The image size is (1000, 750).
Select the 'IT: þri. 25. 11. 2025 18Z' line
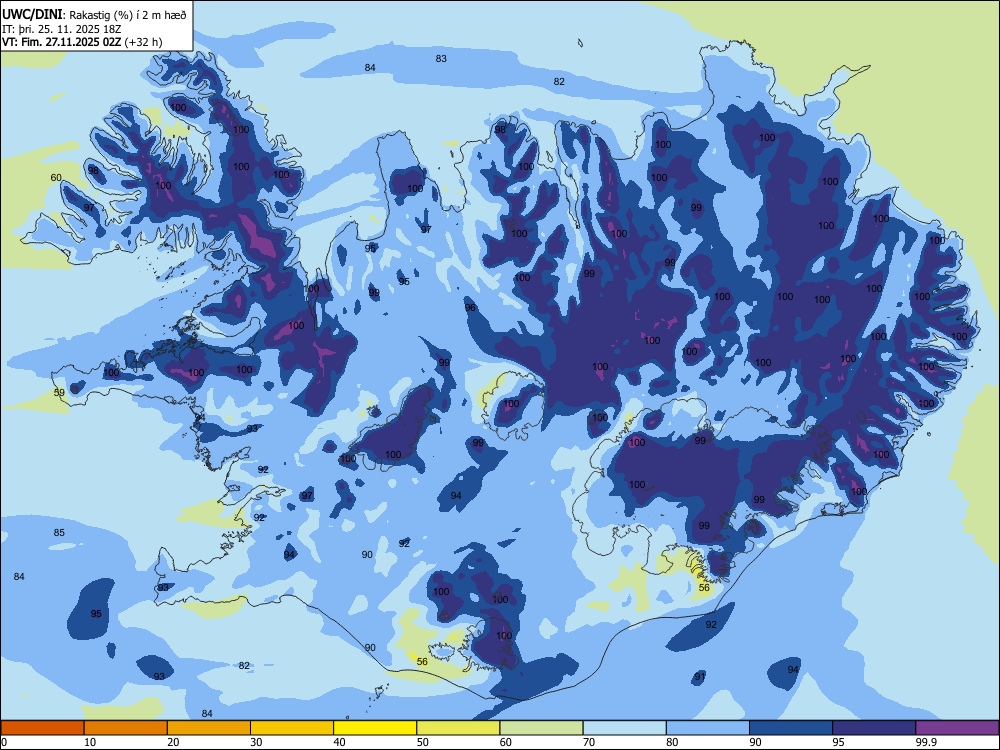coord(62,29)
